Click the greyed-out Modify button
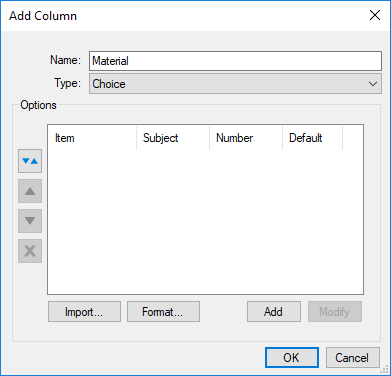391x376 pixels. coord(335,312)
